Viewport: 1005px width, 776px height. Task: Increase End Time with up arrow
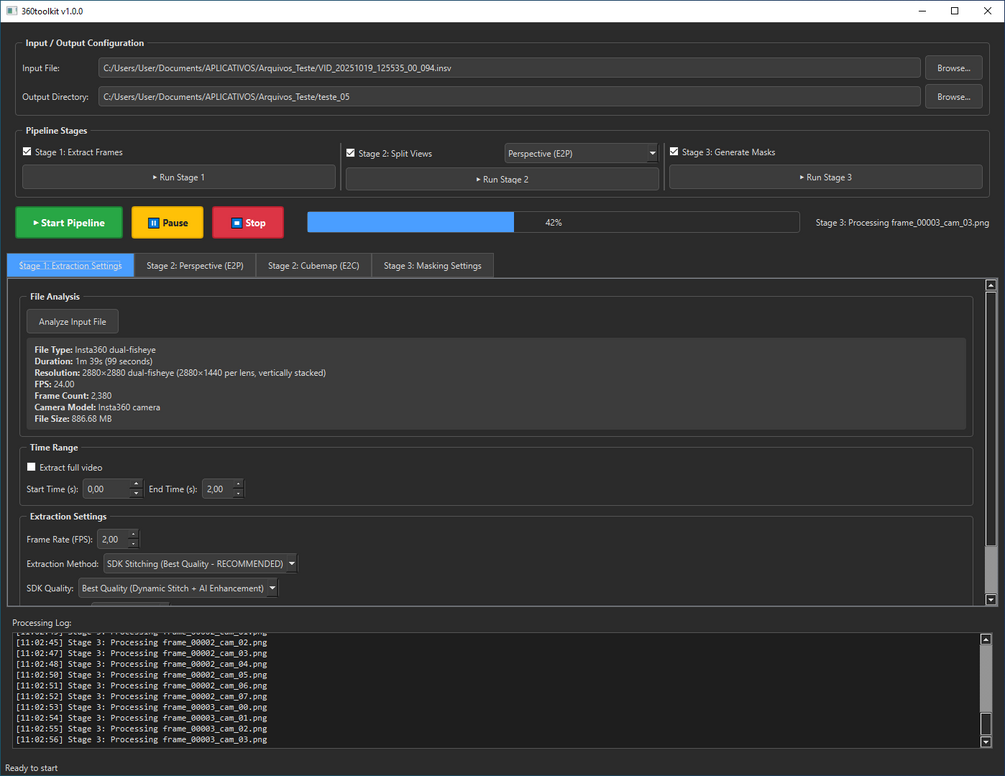click(238, 484)
